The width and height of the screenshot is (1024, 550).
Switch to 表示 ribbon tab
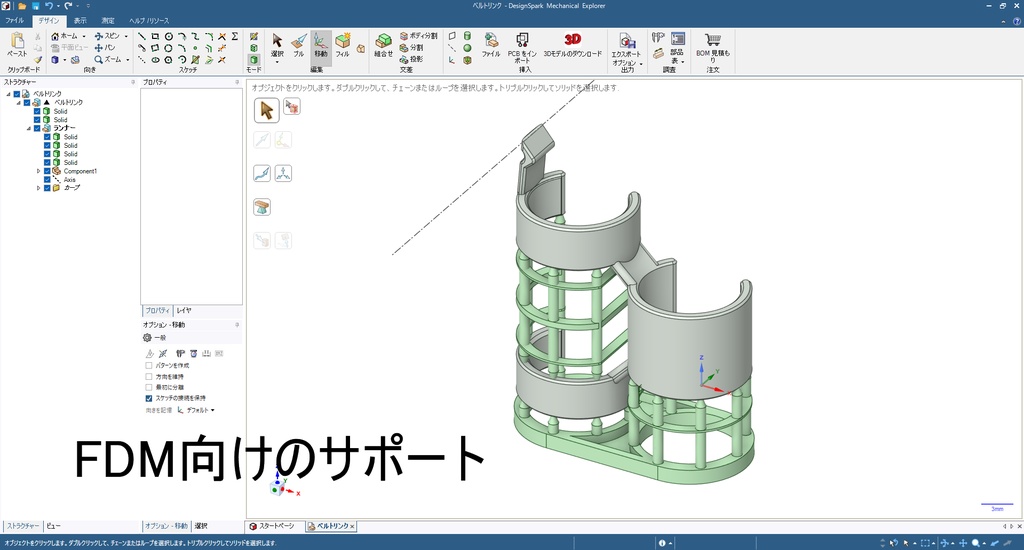pyautogui.click(x=80, y=21)
